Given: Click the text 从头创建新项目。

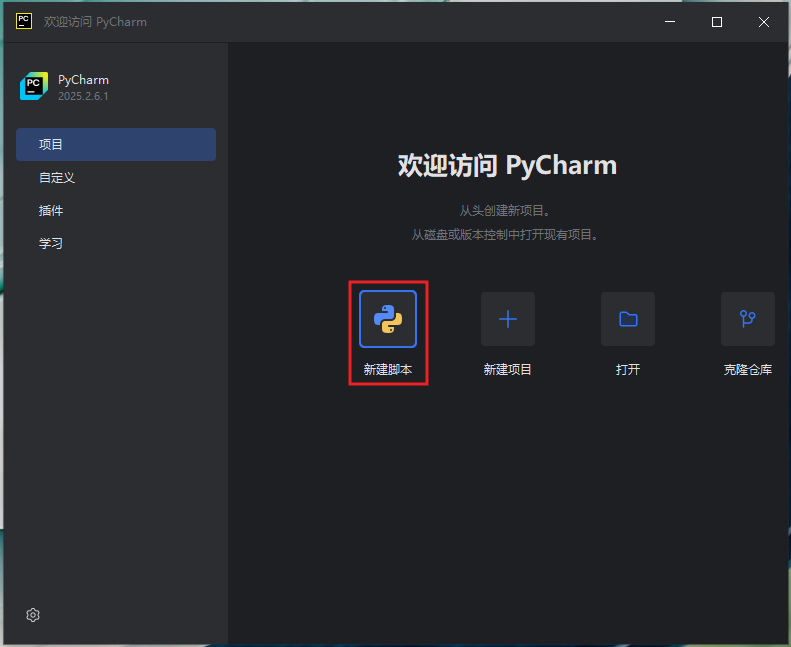Looking at the screenshot, I should click(x=504, y=210).
